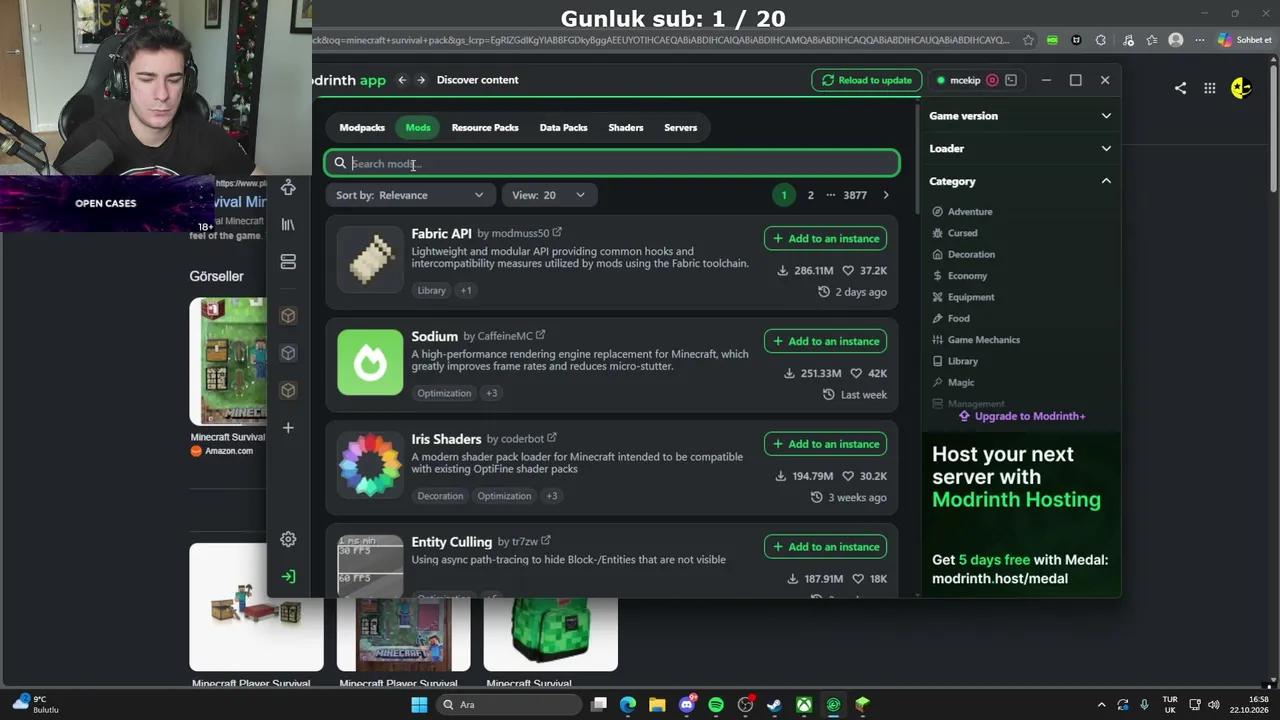The height and width of the screenshot is (720, 1280).
Task: Switch to the Resource Packs tab
Action: (x=485, y=128)
